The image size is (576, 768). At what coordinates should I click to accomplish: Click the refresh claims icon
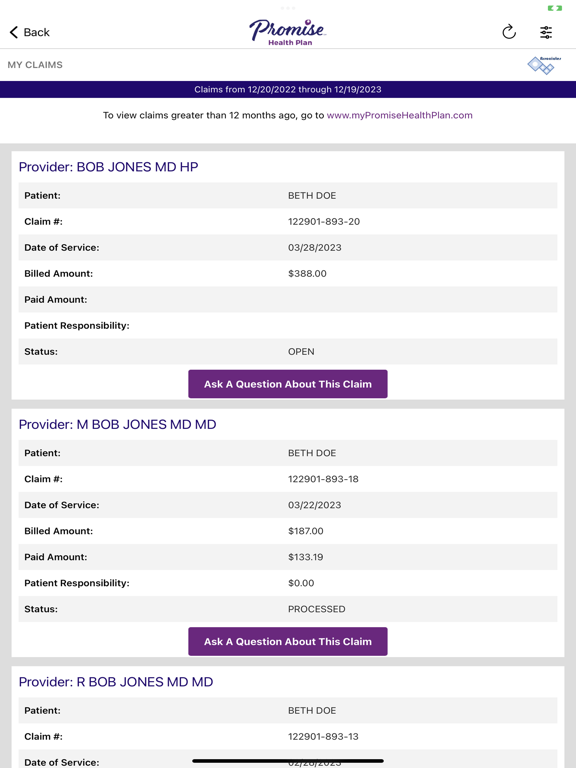(x=509, y=32)
